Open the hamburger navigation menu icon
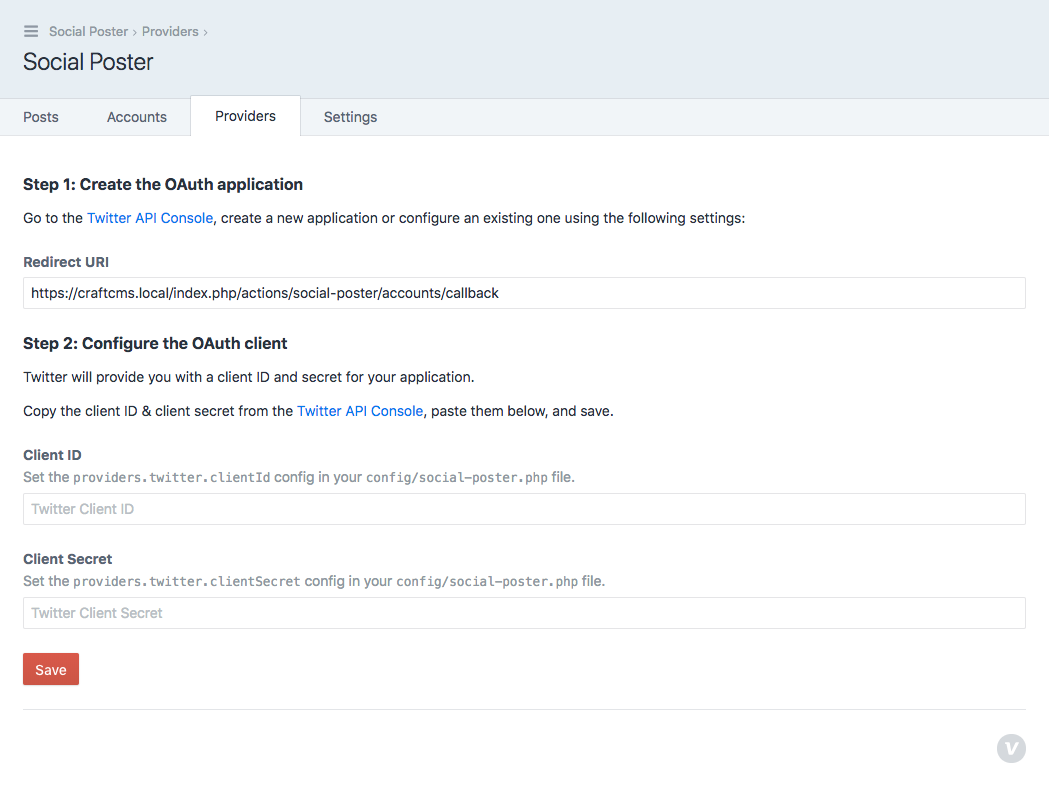This screenshot has height=800, width=1049. click(31, 31)
